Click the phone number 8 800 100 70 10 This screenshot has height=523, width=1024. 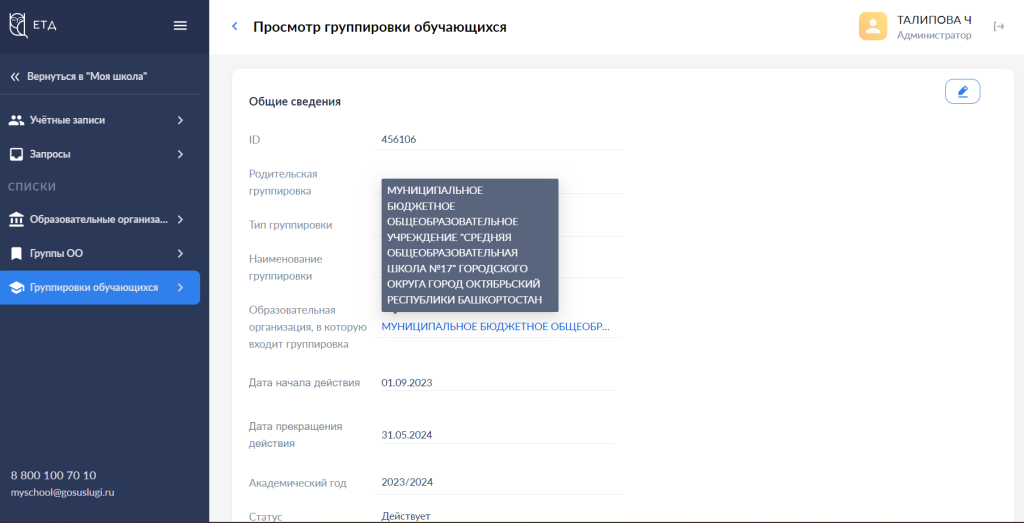[x=54, y=475]
